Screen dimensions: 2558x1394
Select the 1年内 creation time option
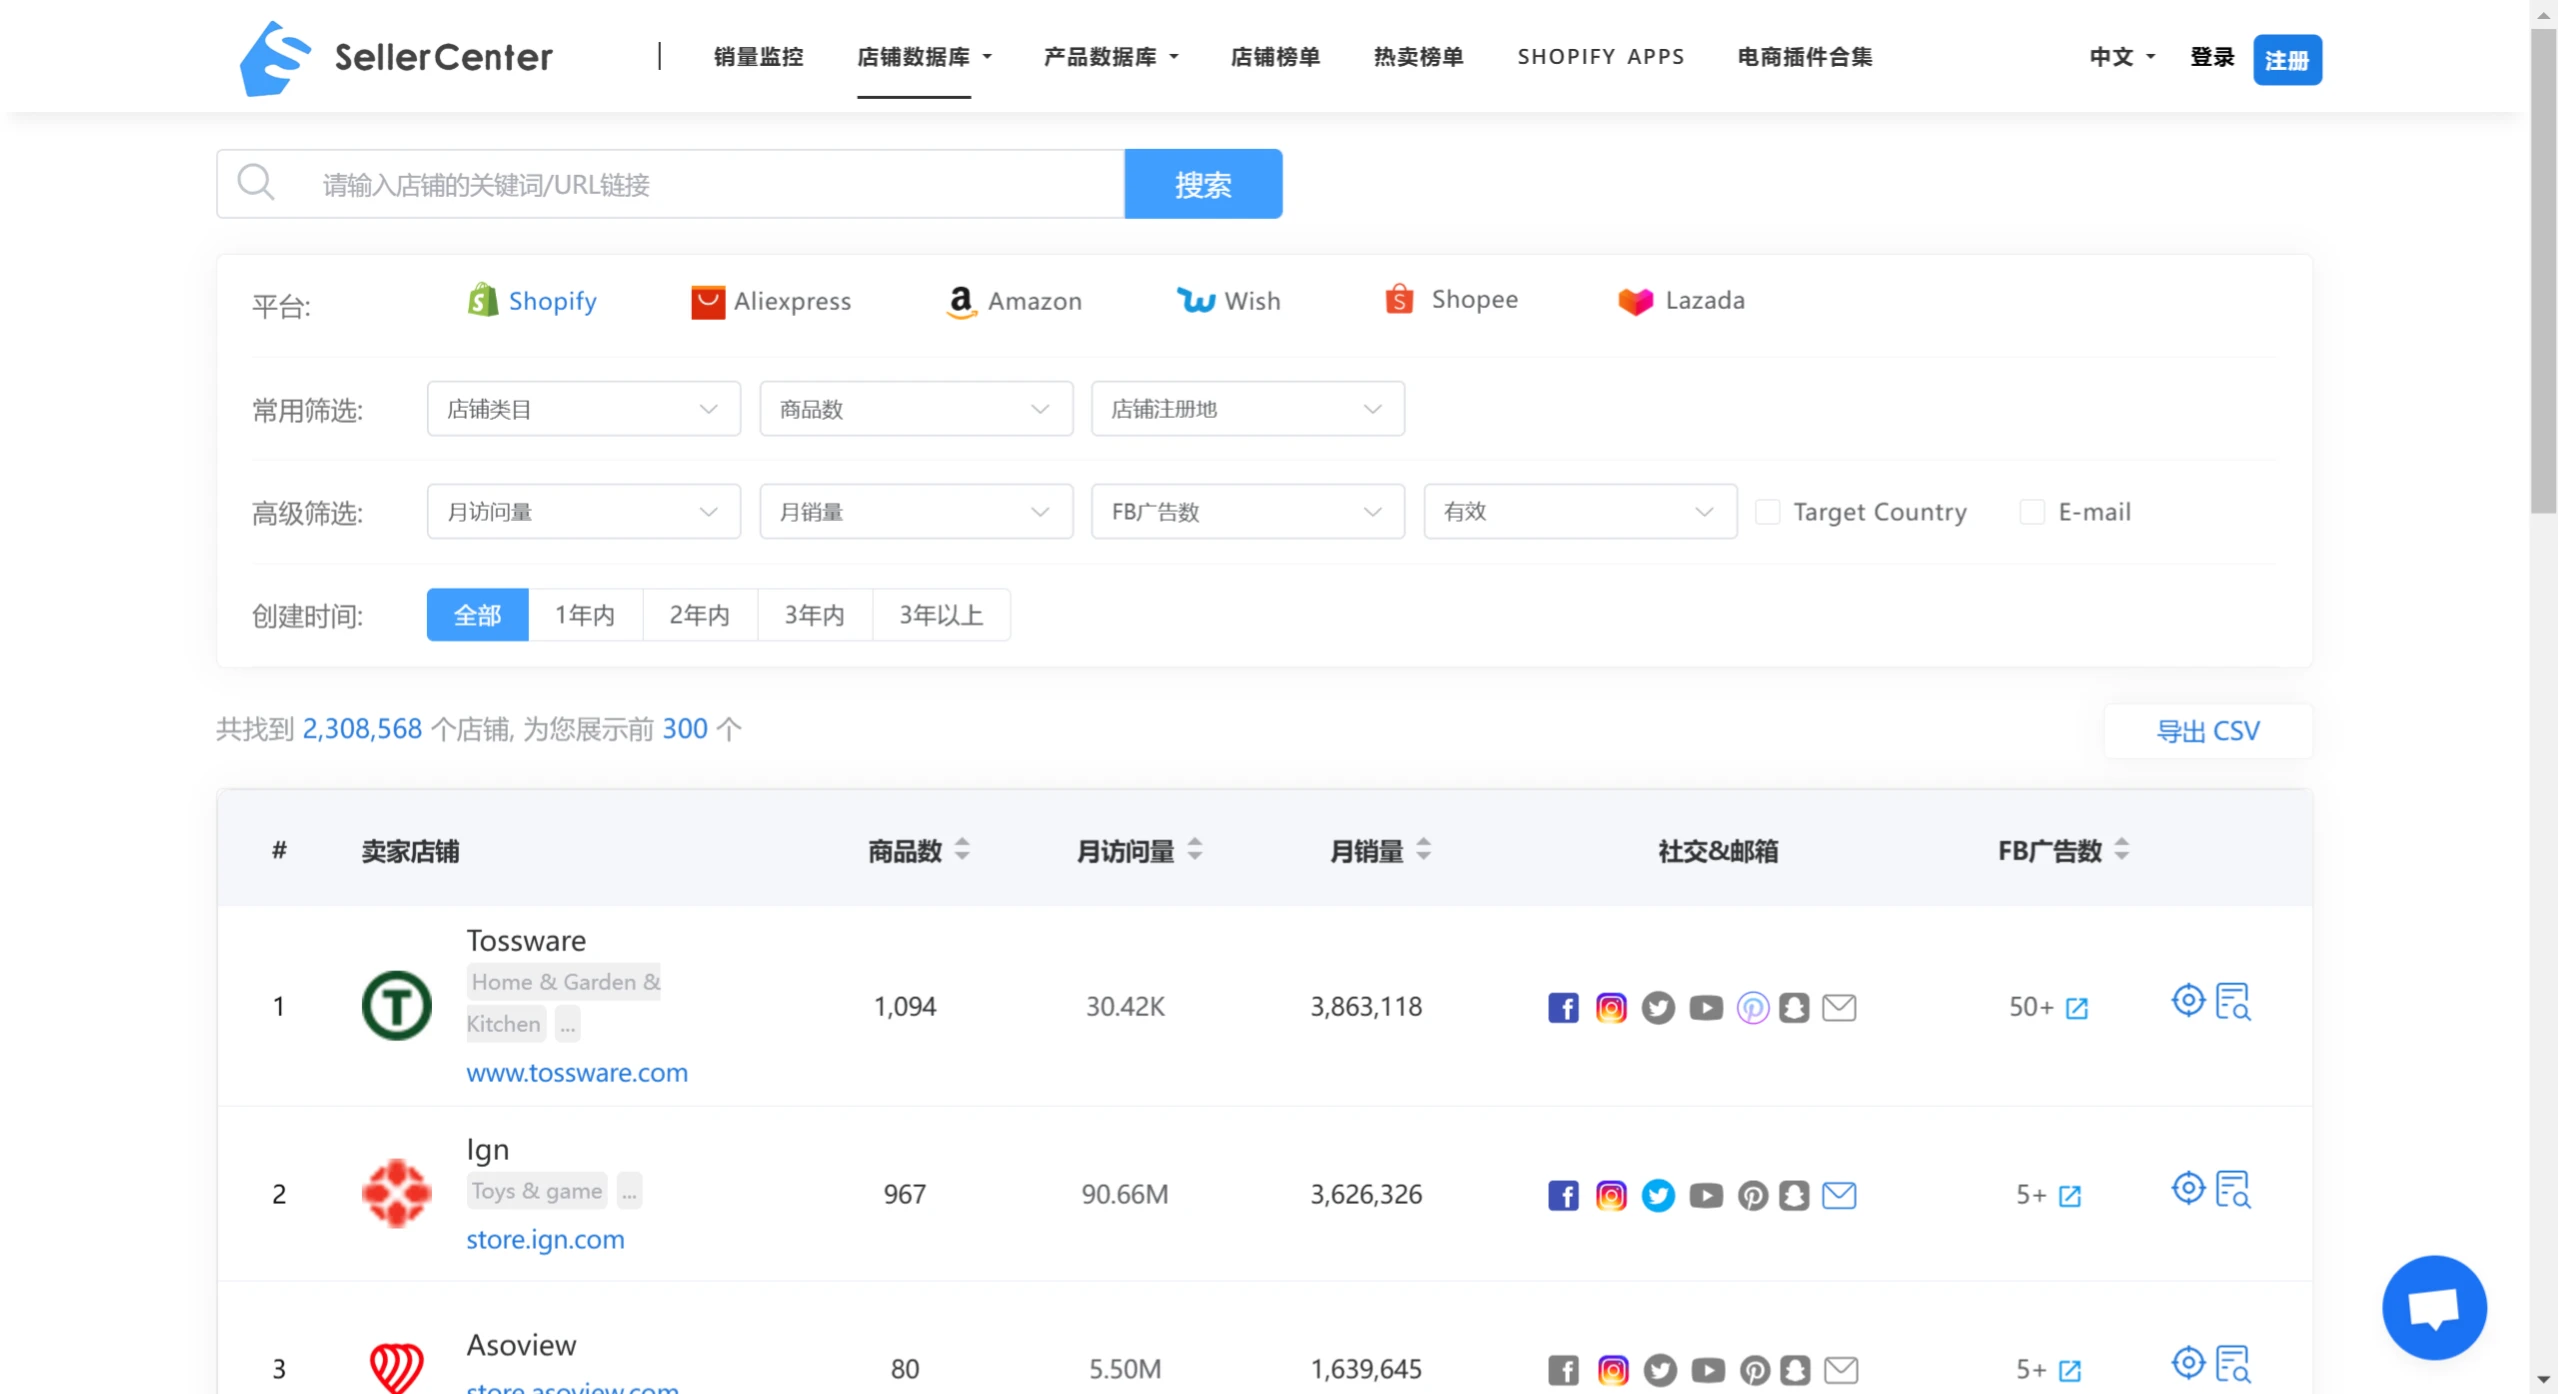point(585,615)
